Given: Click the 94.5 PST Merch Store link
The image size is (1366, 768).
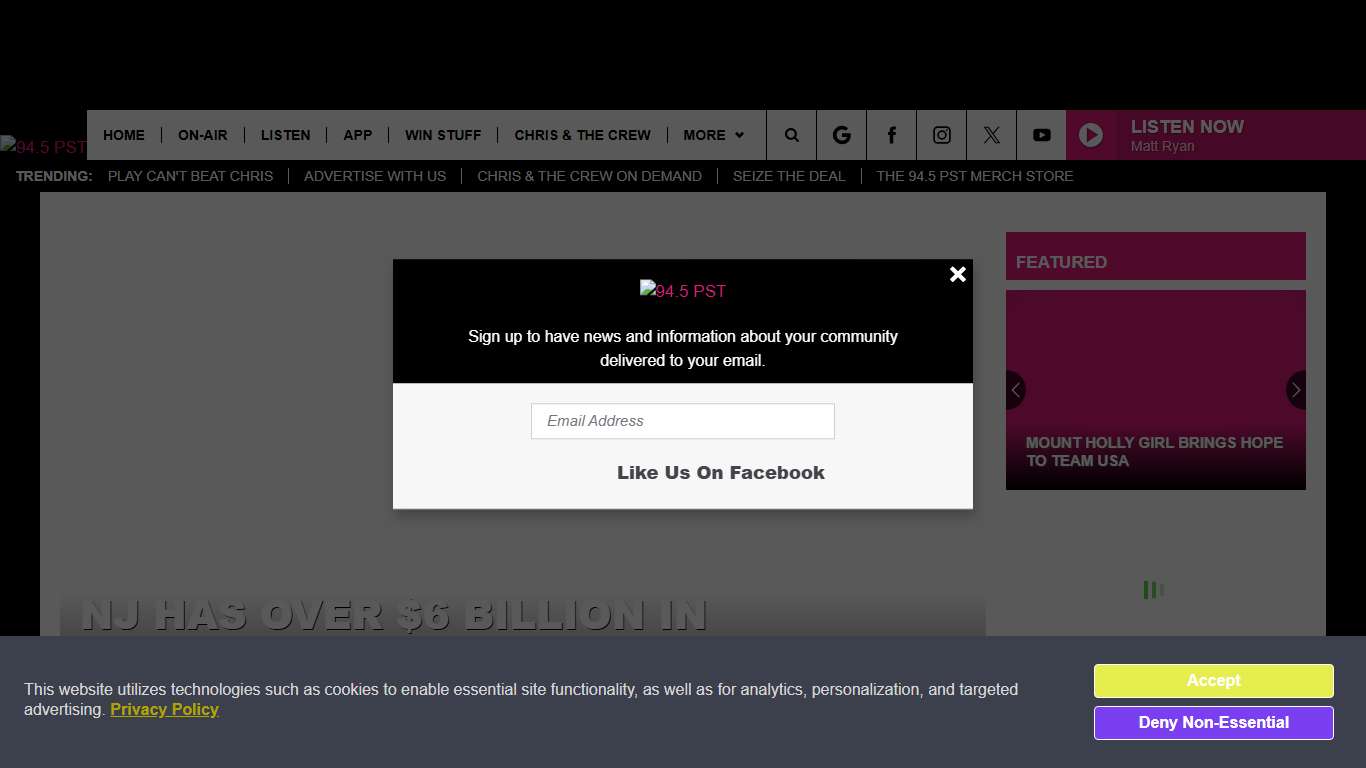Looking at the screenshot, I should click(x=974, y=176).
